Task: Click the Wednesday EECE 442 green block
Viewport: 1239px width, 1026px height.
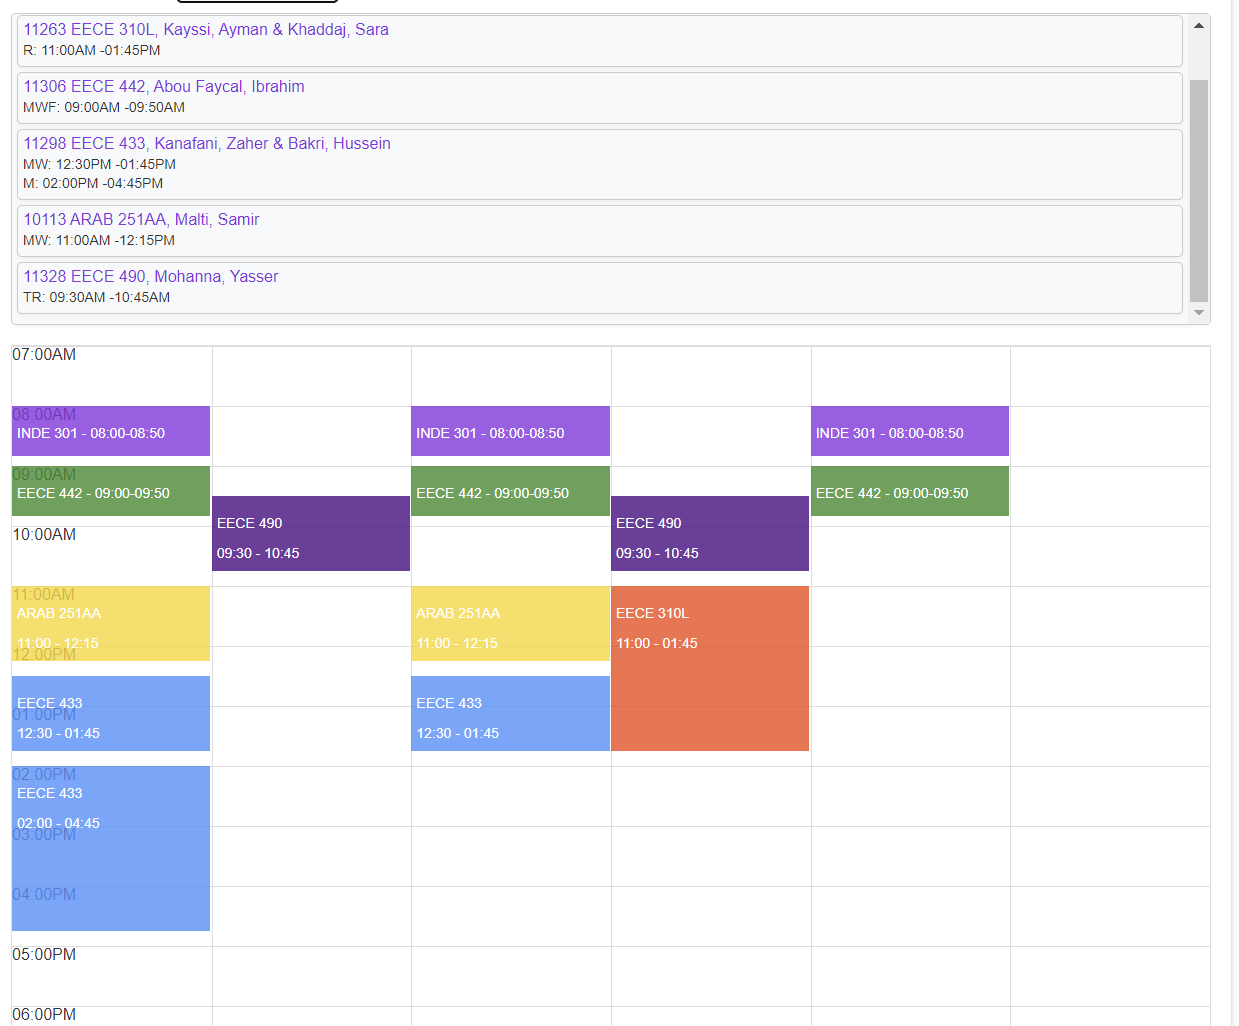Action: click(510, 491)
